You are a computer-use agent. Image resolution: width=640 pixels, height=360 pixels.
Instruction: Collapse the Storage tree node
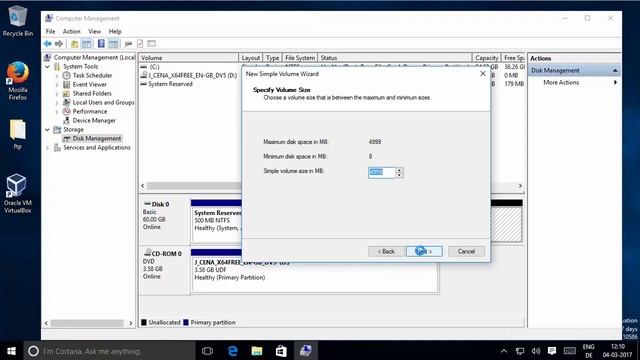[47, 129]
